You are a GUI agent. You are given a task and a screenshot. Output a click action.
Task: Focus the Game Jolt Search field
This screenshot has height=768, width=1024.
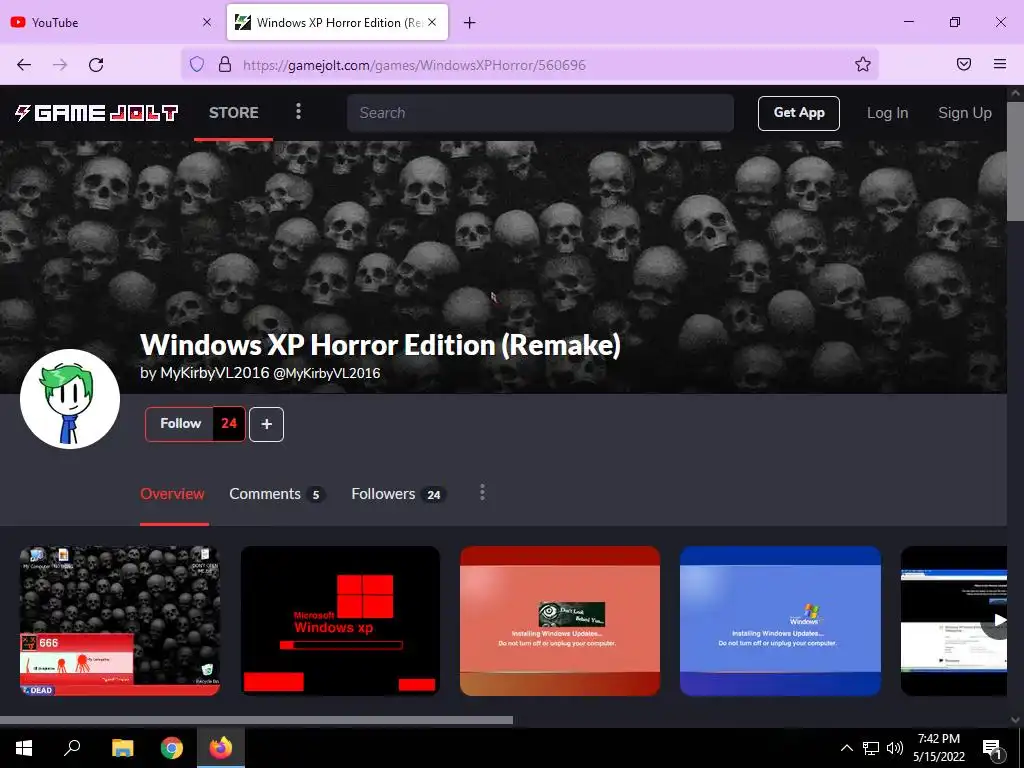pyautogui.click(x=540, y=113)
